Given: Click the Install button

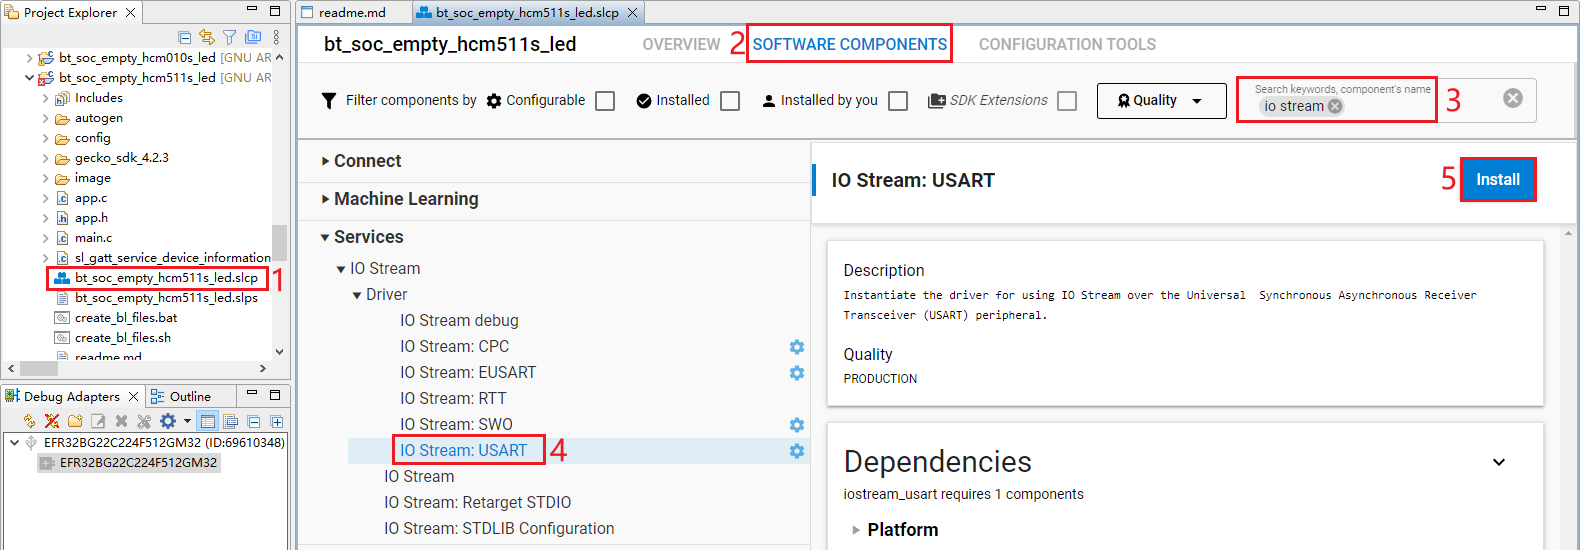Looking at the screenshot, I should (x=1497, y=180).
